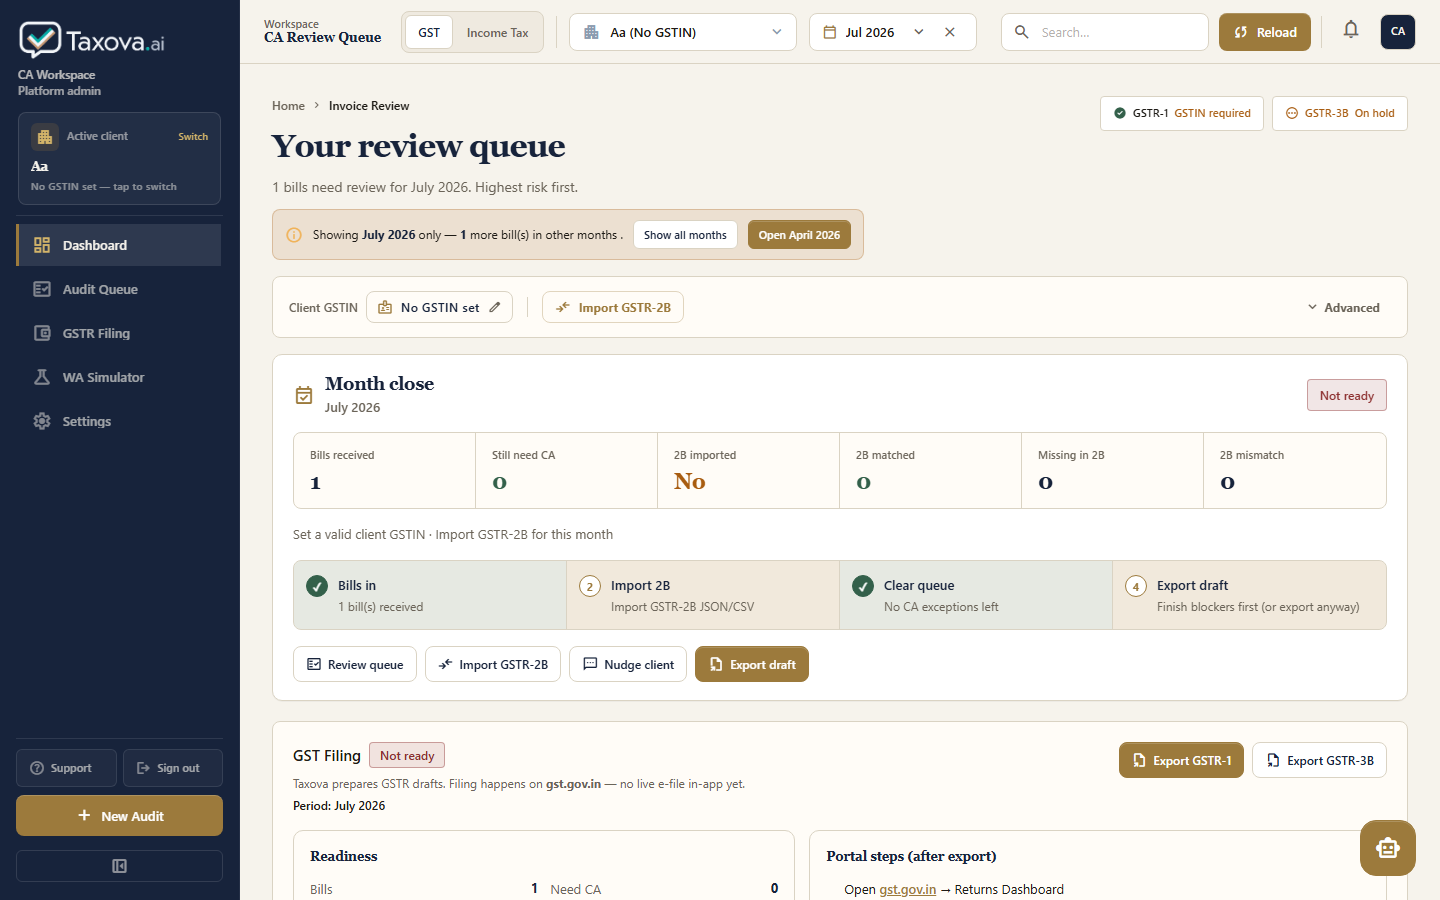Start a New Audit

(x=119, y=815)
